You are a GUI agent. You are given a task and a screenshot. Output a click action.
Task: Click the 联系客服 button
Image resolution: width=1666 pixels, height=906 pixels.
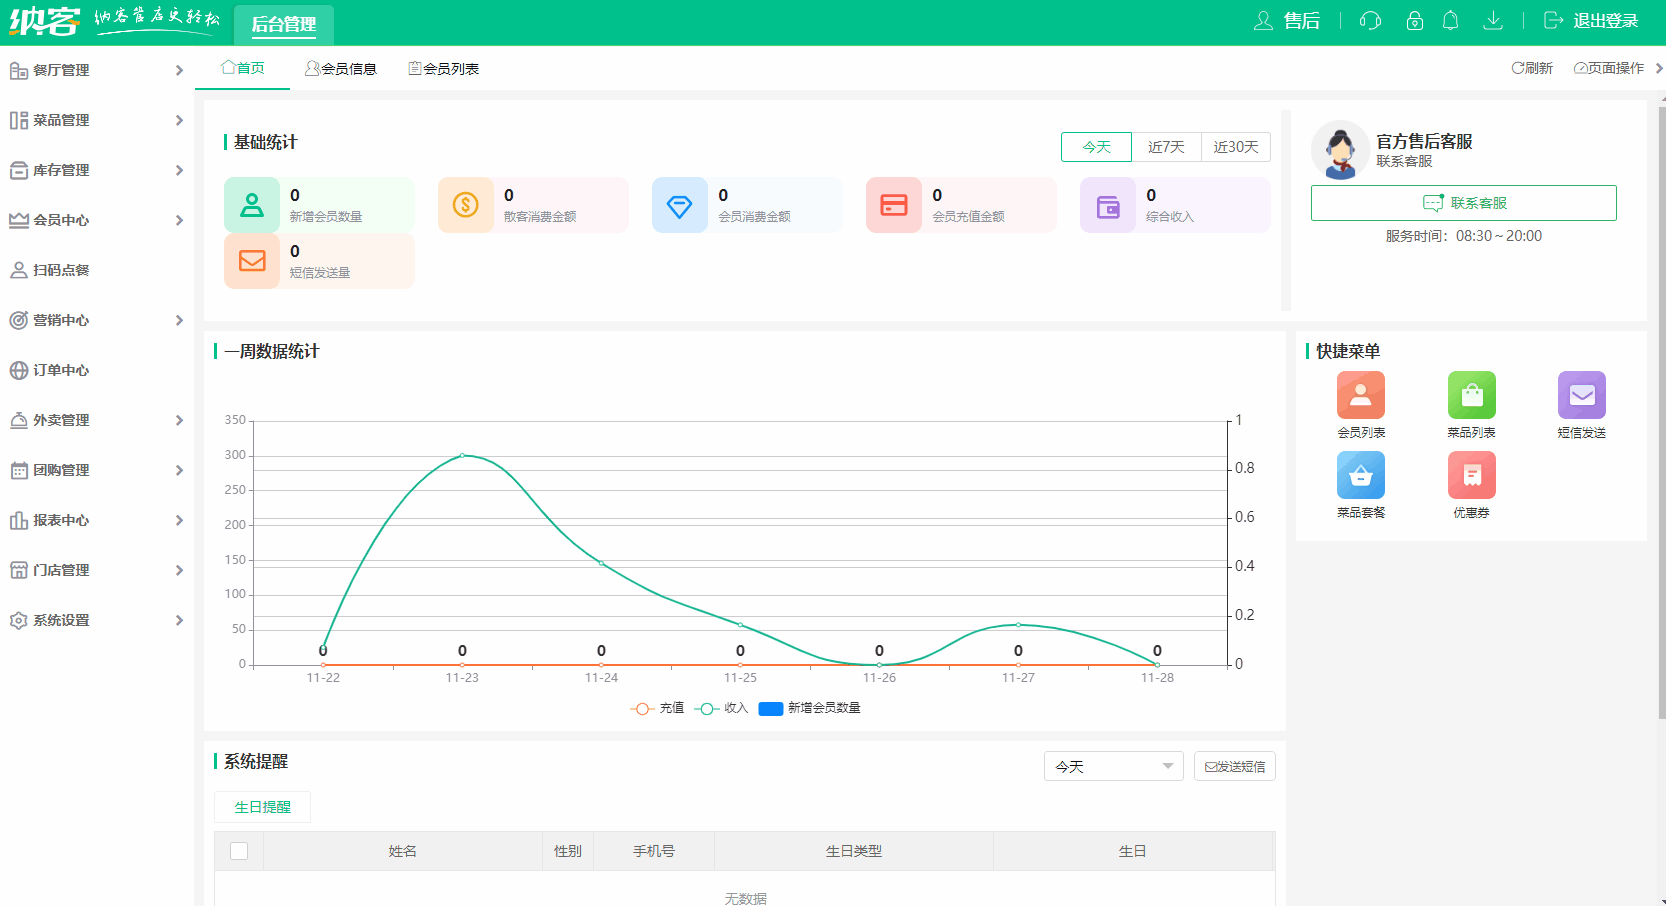click(1463, 202)
